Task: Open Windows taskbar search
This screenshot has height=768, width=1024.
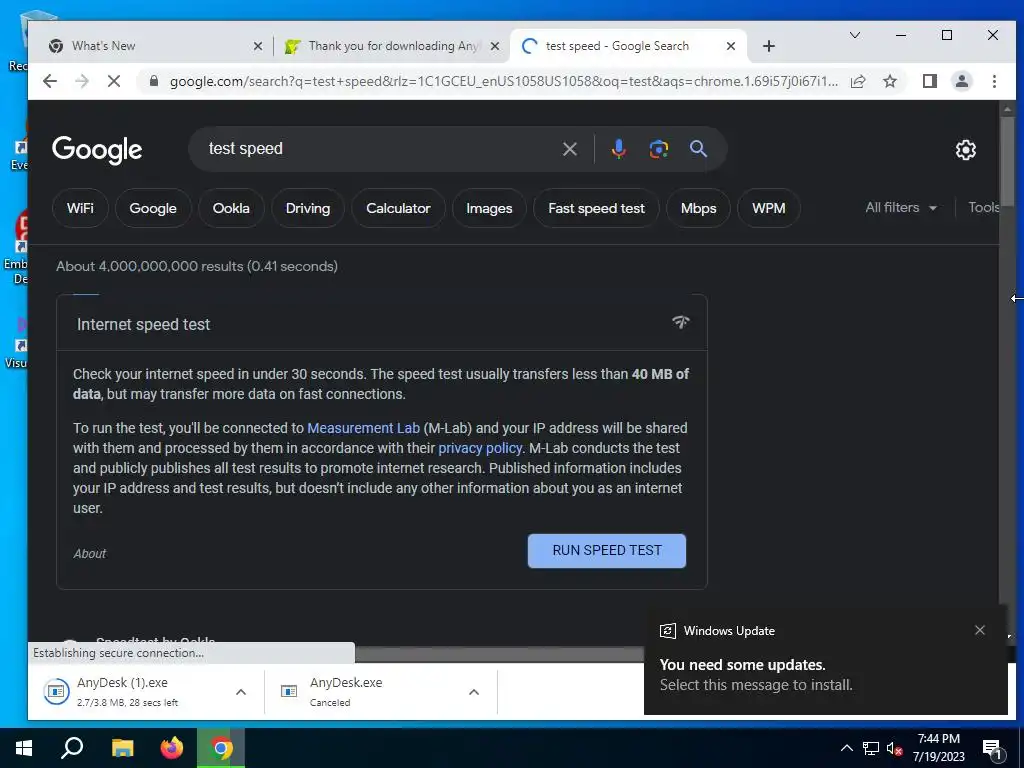Action: 72,748
